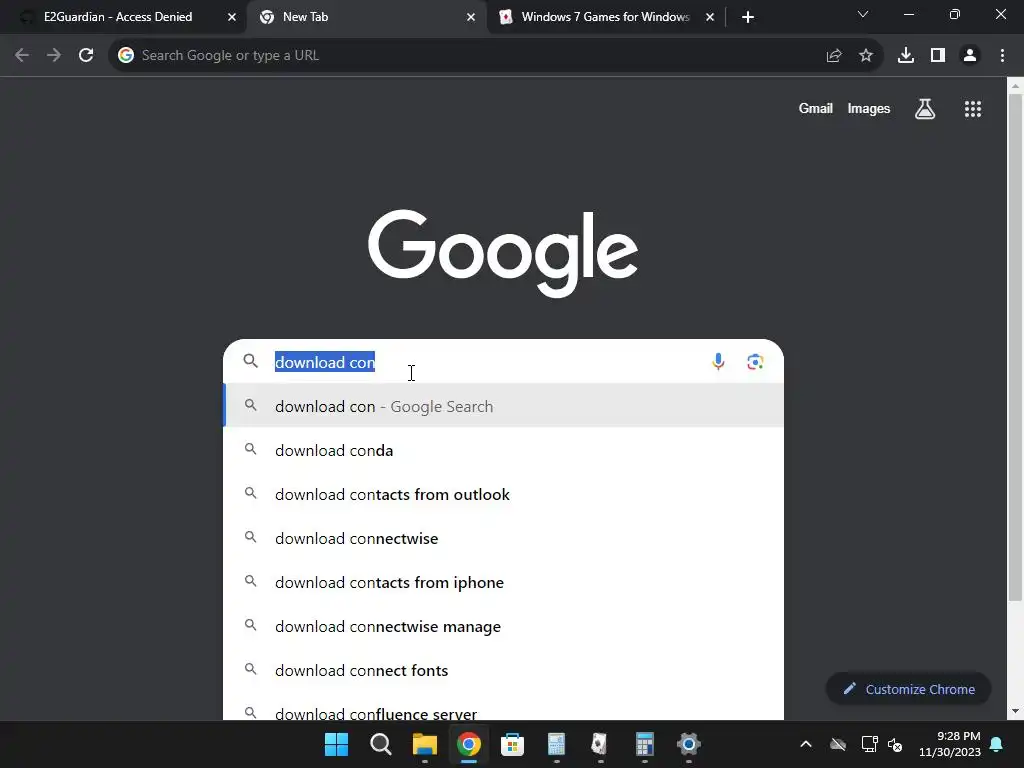1024x768 pixels.
Task: Open Chrome three-dot menu
Action: pos(1002,56)
